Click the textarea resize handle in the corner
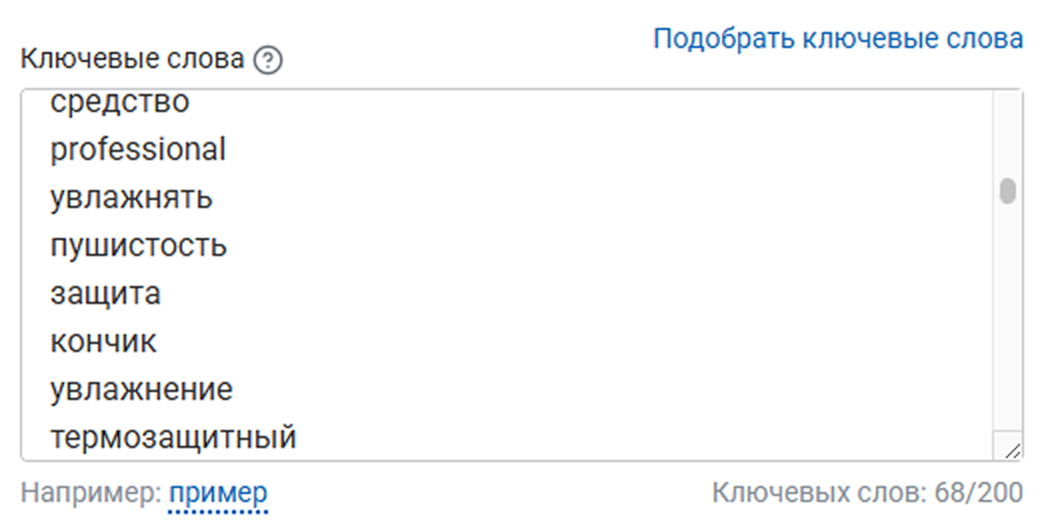Viewport: 1054px width, 528px height. (1012, 451)
